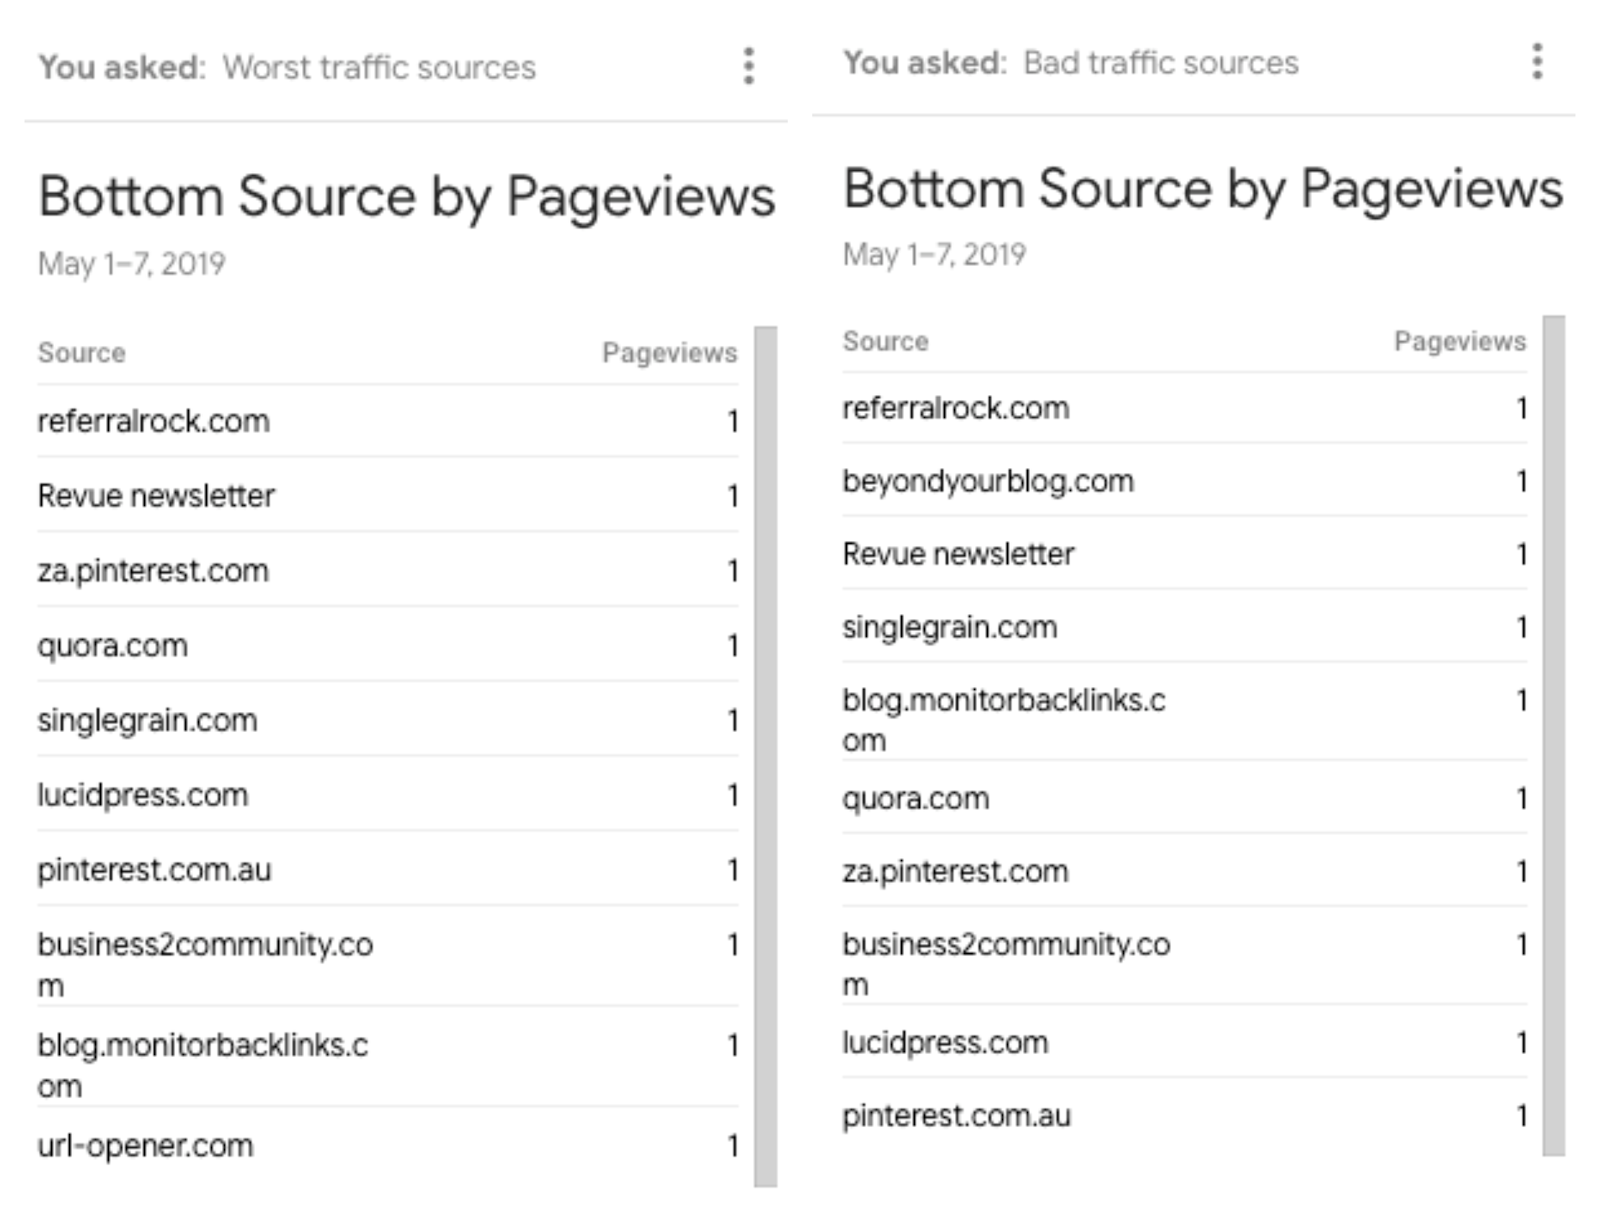Image resolution: width=1600 pixels, height=1230 pixels.
Task: Click the 'Bottom Source by Pageviews' title under Bad traffic sources
Action: [x=1203, y=189]
